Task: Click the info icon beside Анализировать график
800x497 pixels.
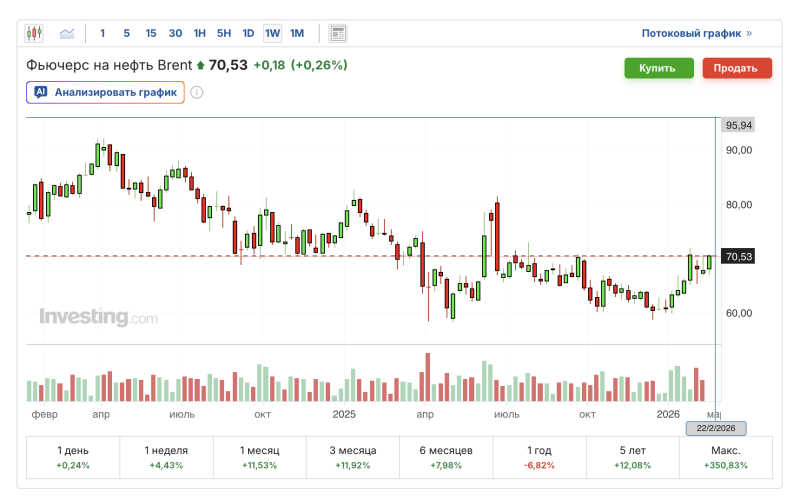Action: (x=197, y=93)
